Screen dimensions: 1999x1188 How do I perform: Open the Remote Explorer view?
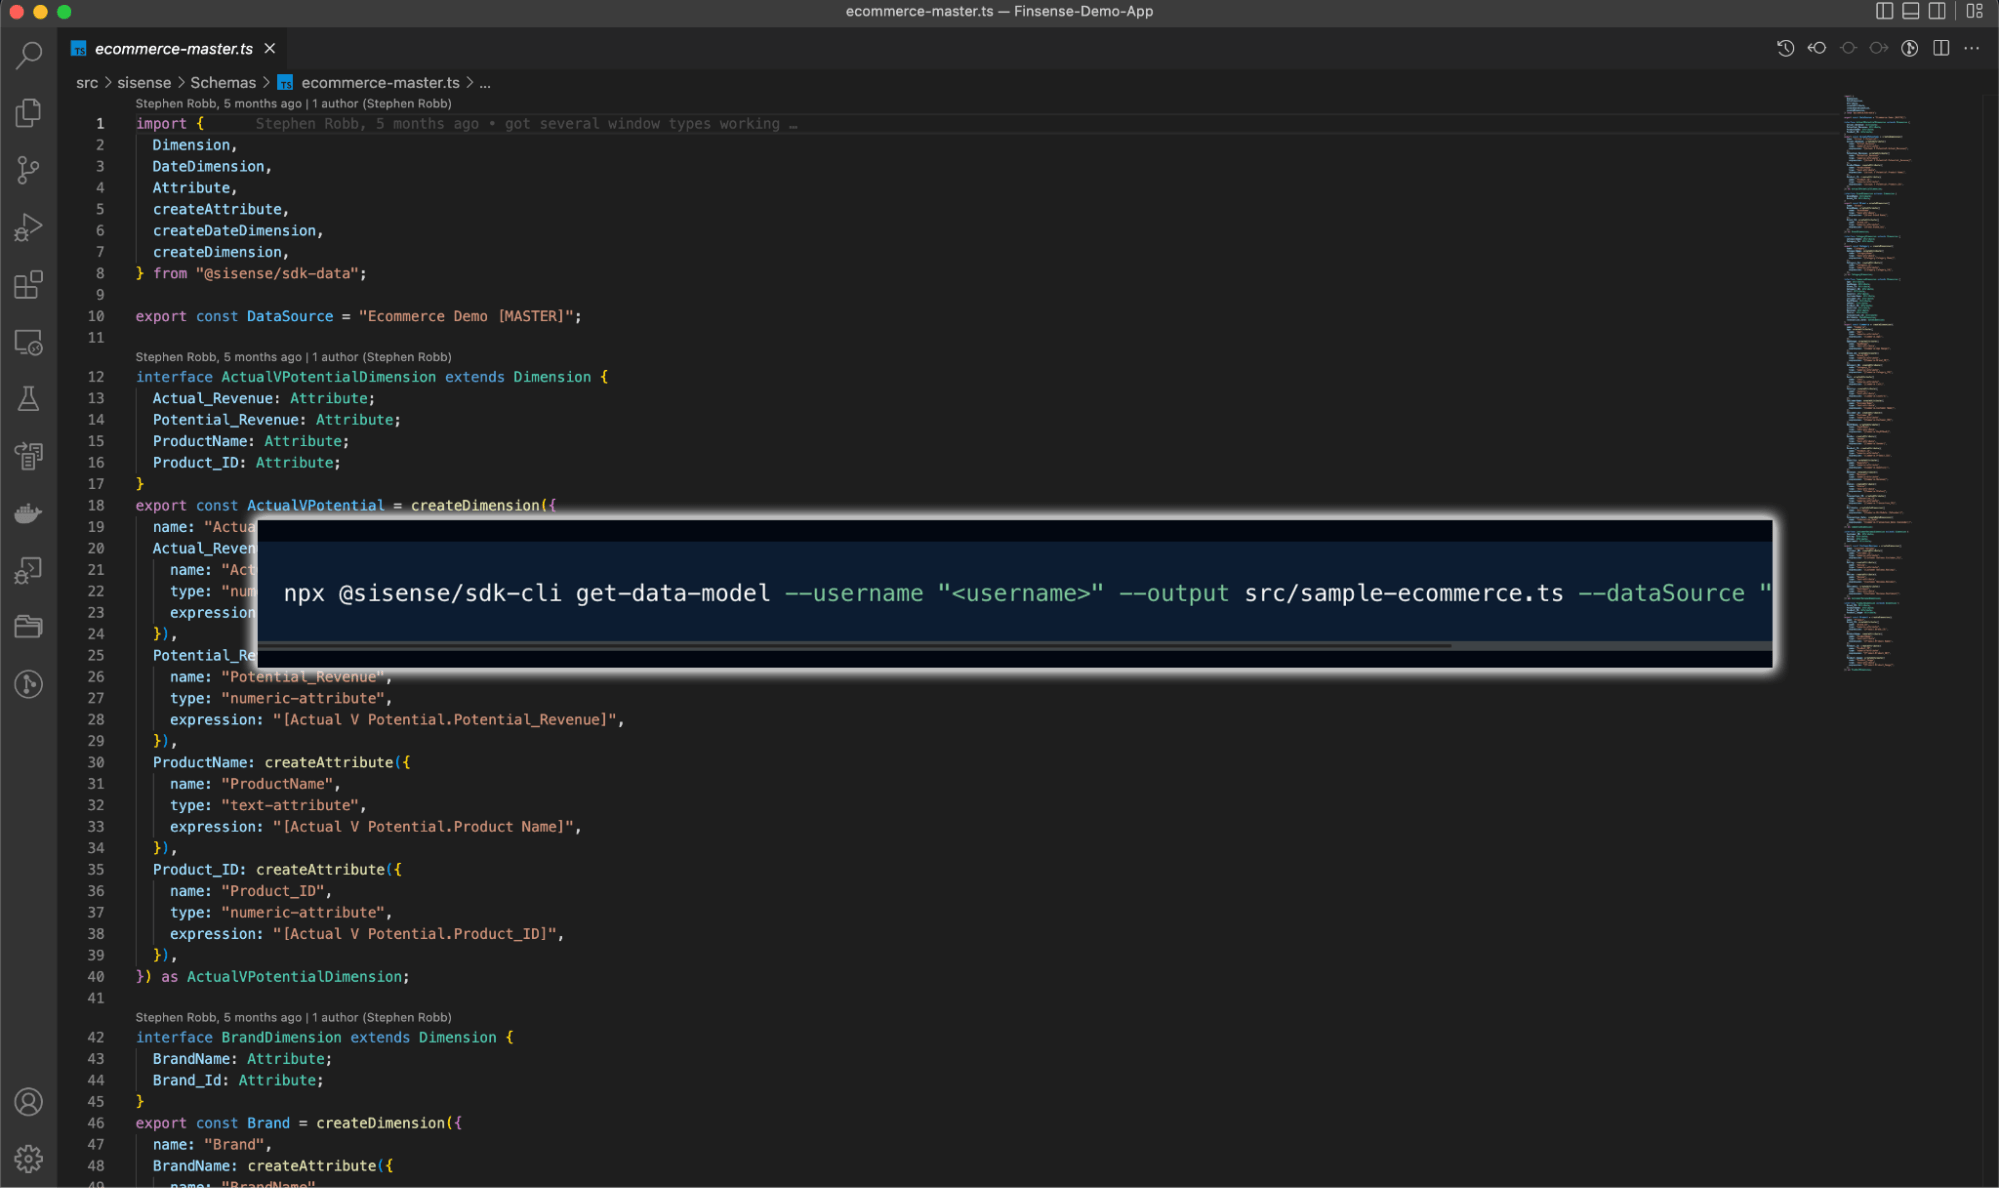pyautogui.click(x=28, y=341)
